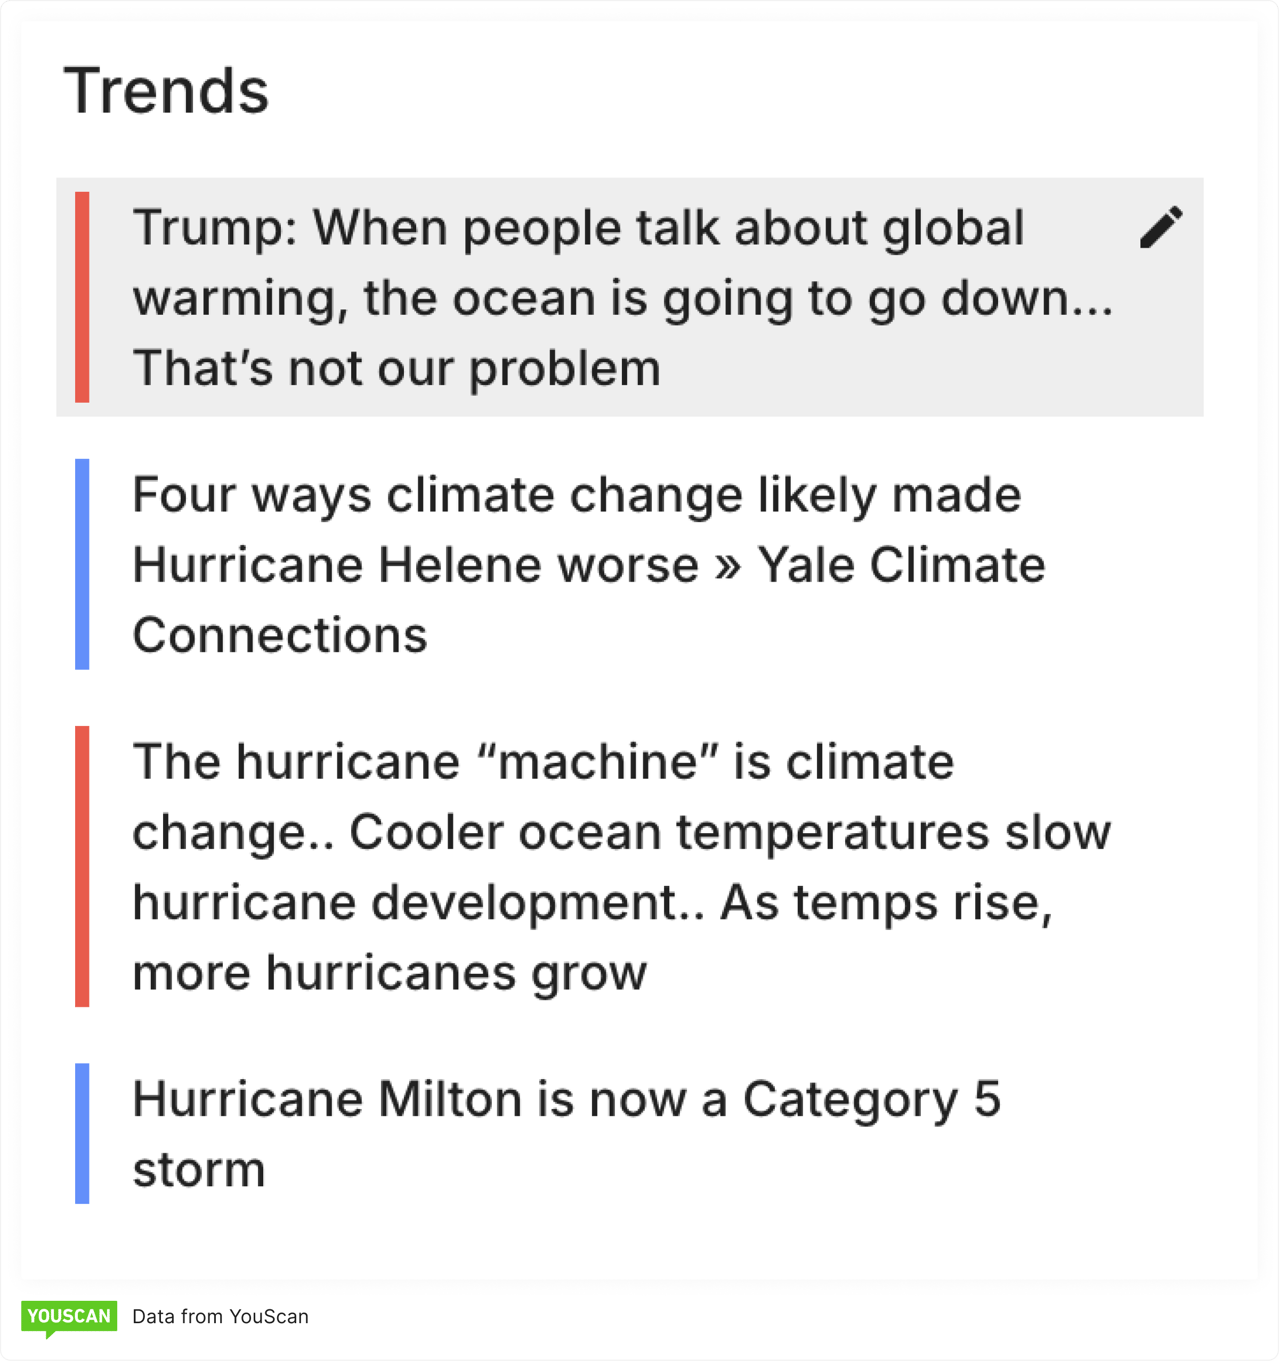This screenshot has width=1280, height=1361.
Task: Click the blue bar on Hurricane Milton trend
Action: coord(82,1133)
